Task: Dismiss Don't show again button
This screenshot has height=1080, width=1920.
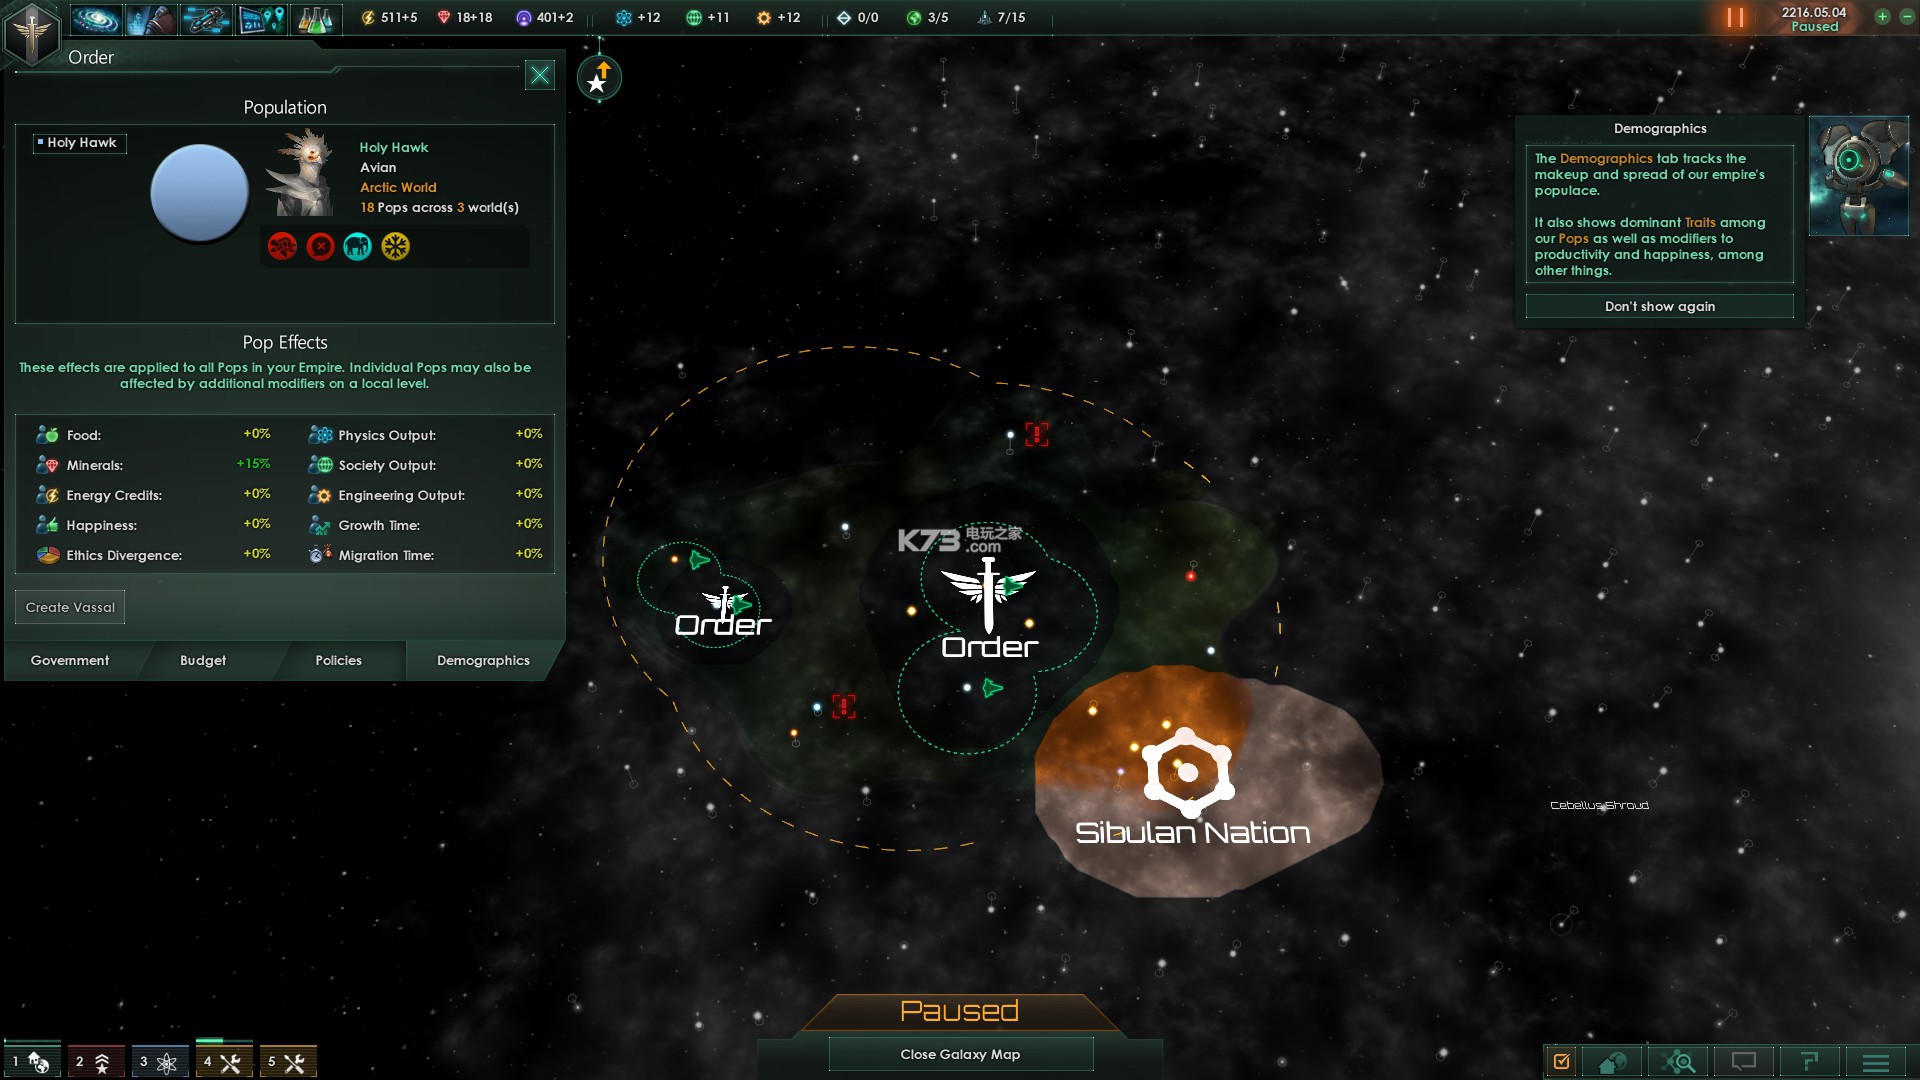Action: (x=1659, y=306)
